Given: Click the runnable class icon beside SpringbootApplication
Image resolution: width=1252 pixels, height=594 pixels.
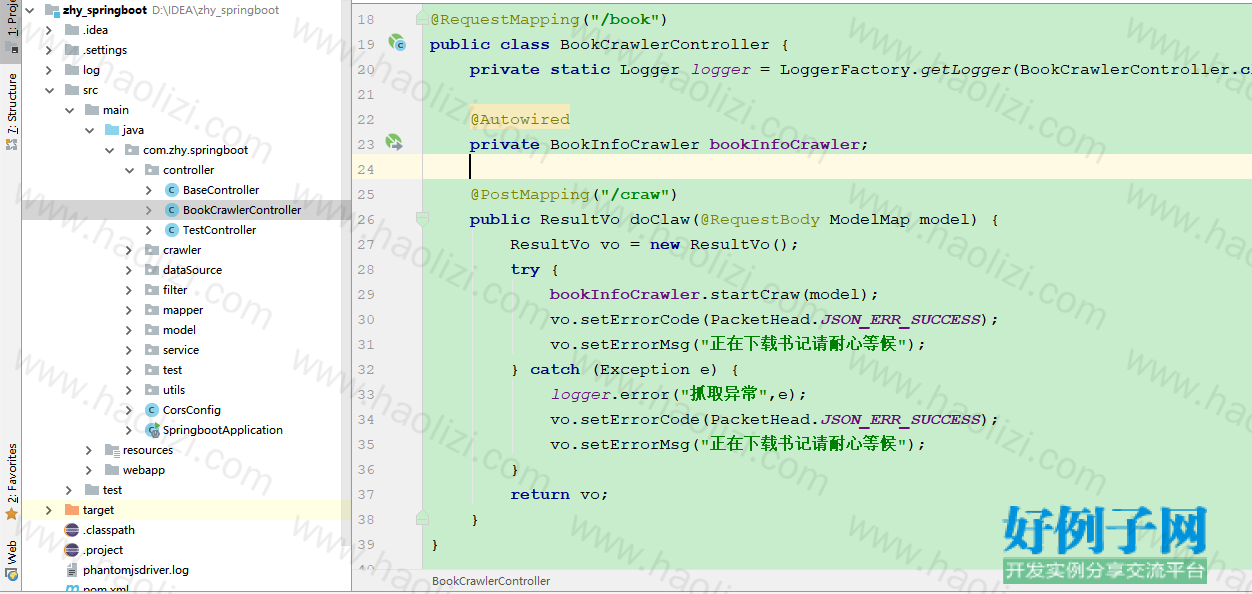Looking at the screenshot, I should (x=152, y=430).
